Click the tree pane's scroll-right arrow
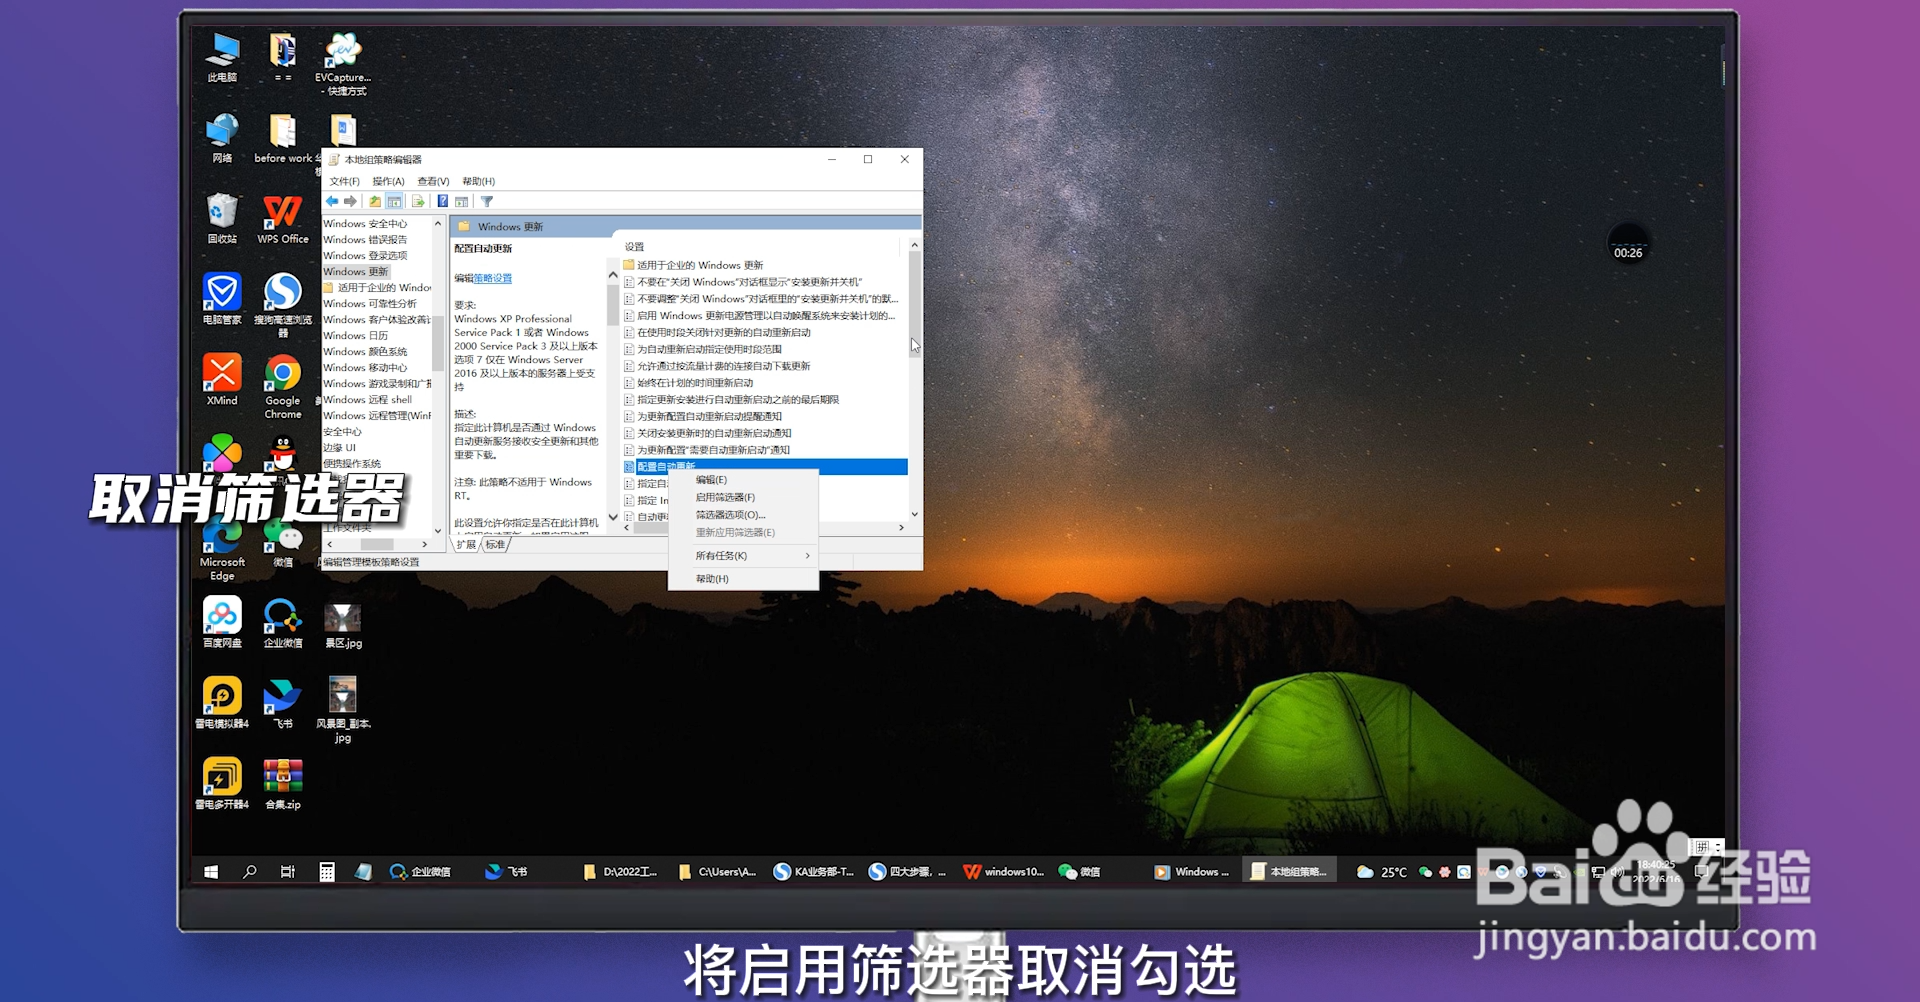The width and height of the screenshot is (1920, 1002). tap(425, 545)
